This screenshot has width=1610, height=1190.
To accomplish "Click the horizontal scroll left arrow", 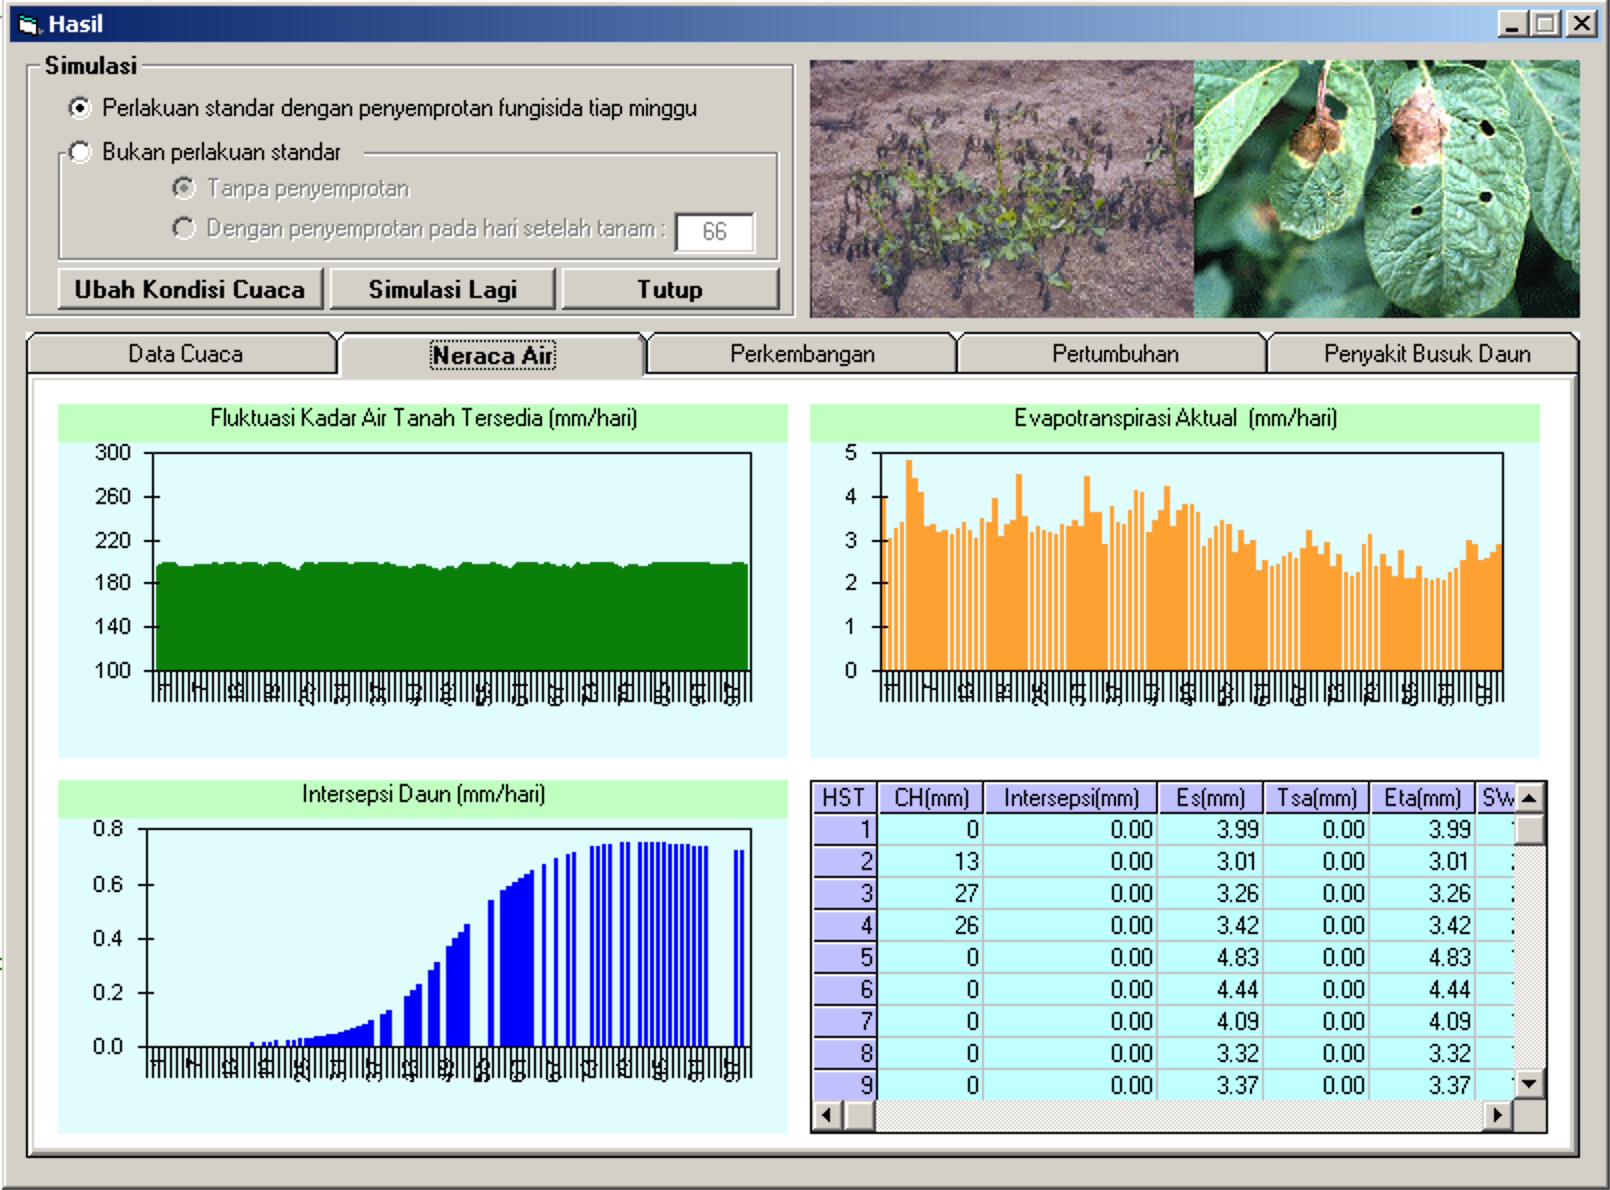I will pos(827,1115).
